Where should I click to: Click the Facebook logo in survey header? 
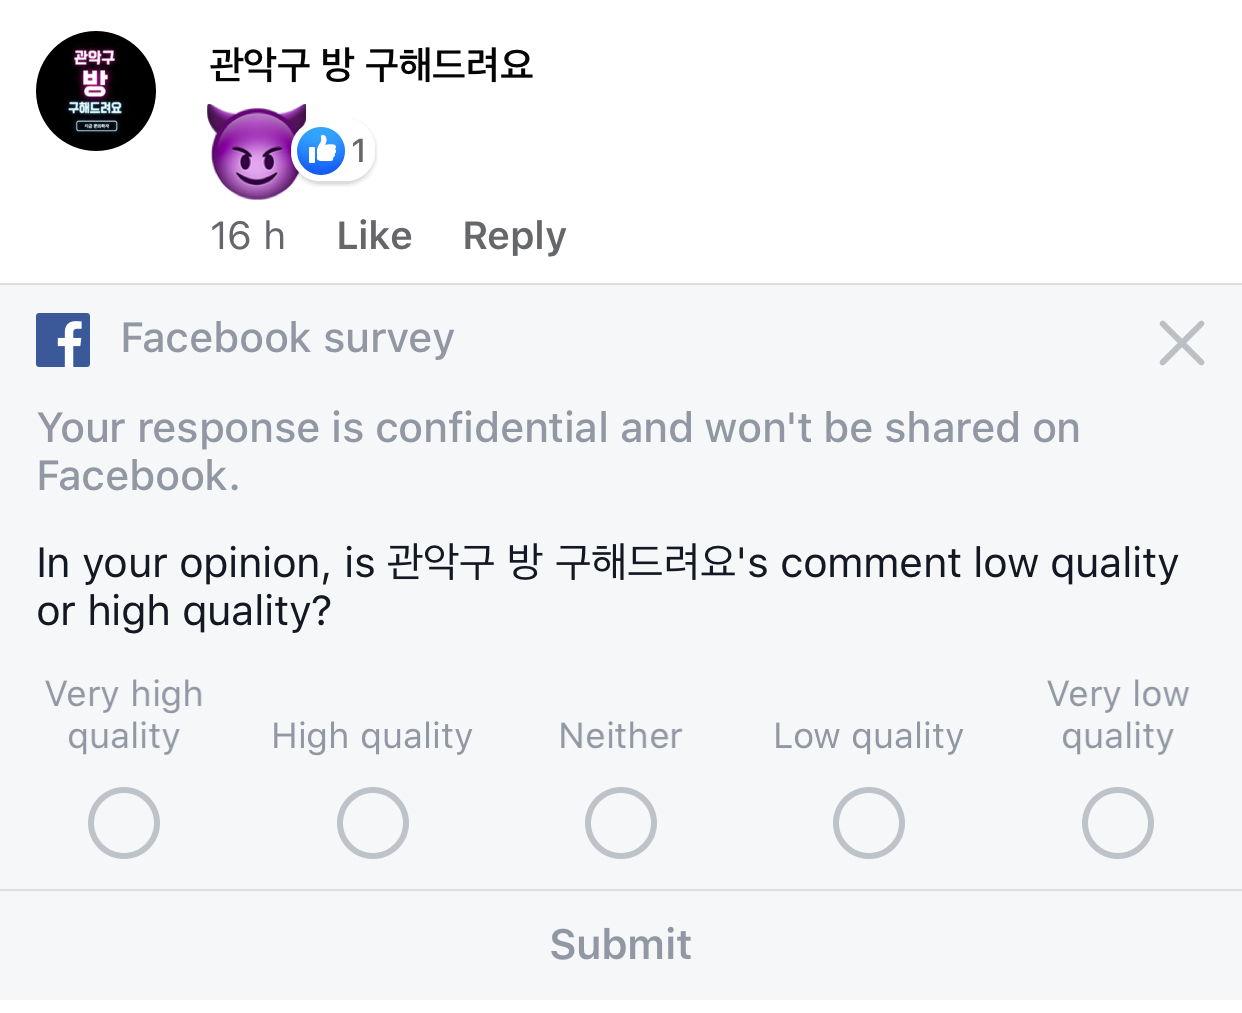coord(63,340)
